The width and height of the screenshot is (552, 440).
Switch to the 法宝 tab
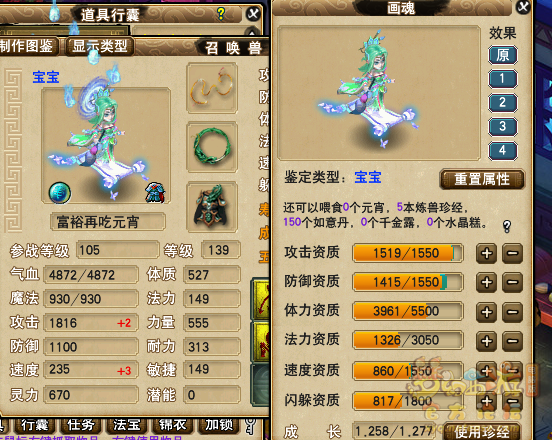point(126,425)
